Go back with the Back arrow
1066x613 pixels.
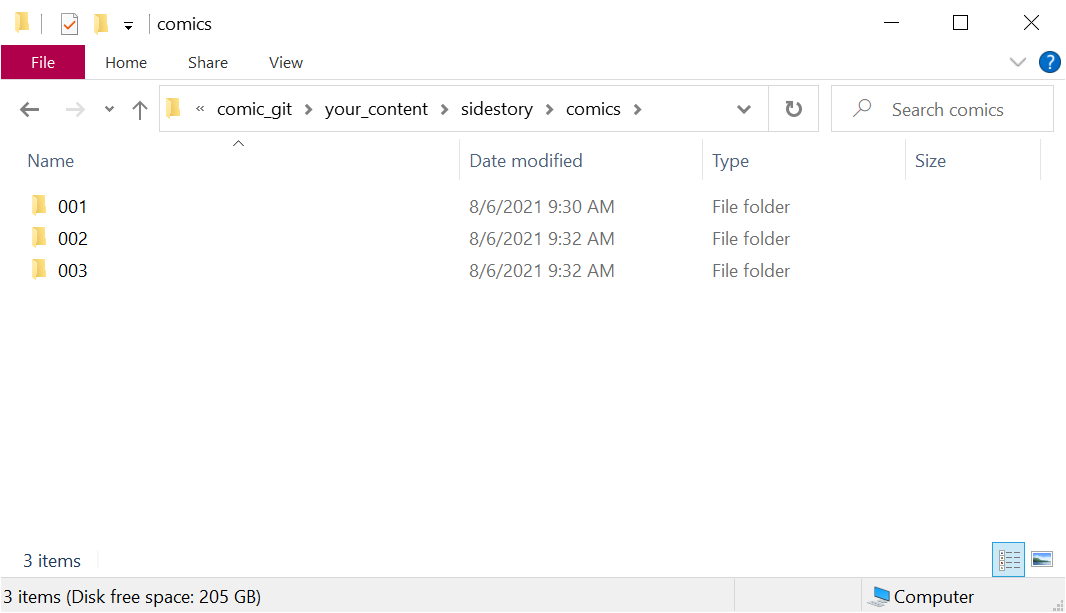point(30,110)
